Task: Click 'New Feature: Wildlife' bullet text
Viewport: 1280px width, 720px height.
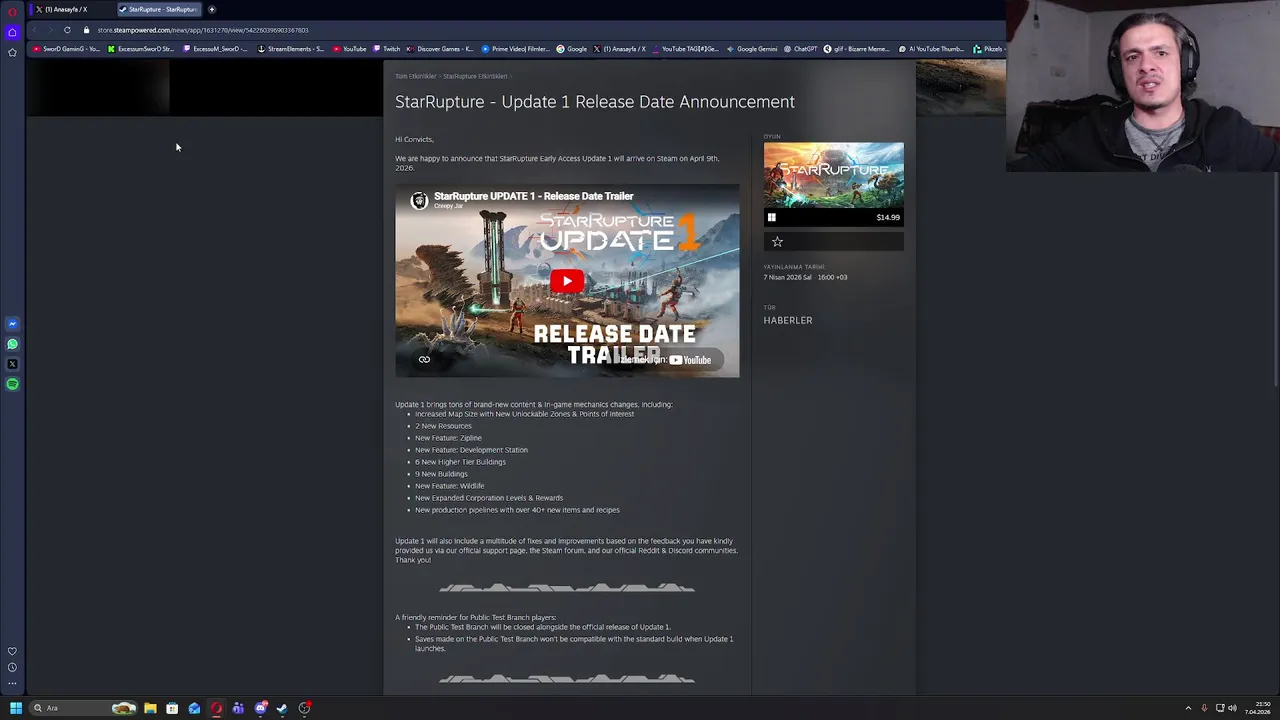Action: [x=450, y=486]
